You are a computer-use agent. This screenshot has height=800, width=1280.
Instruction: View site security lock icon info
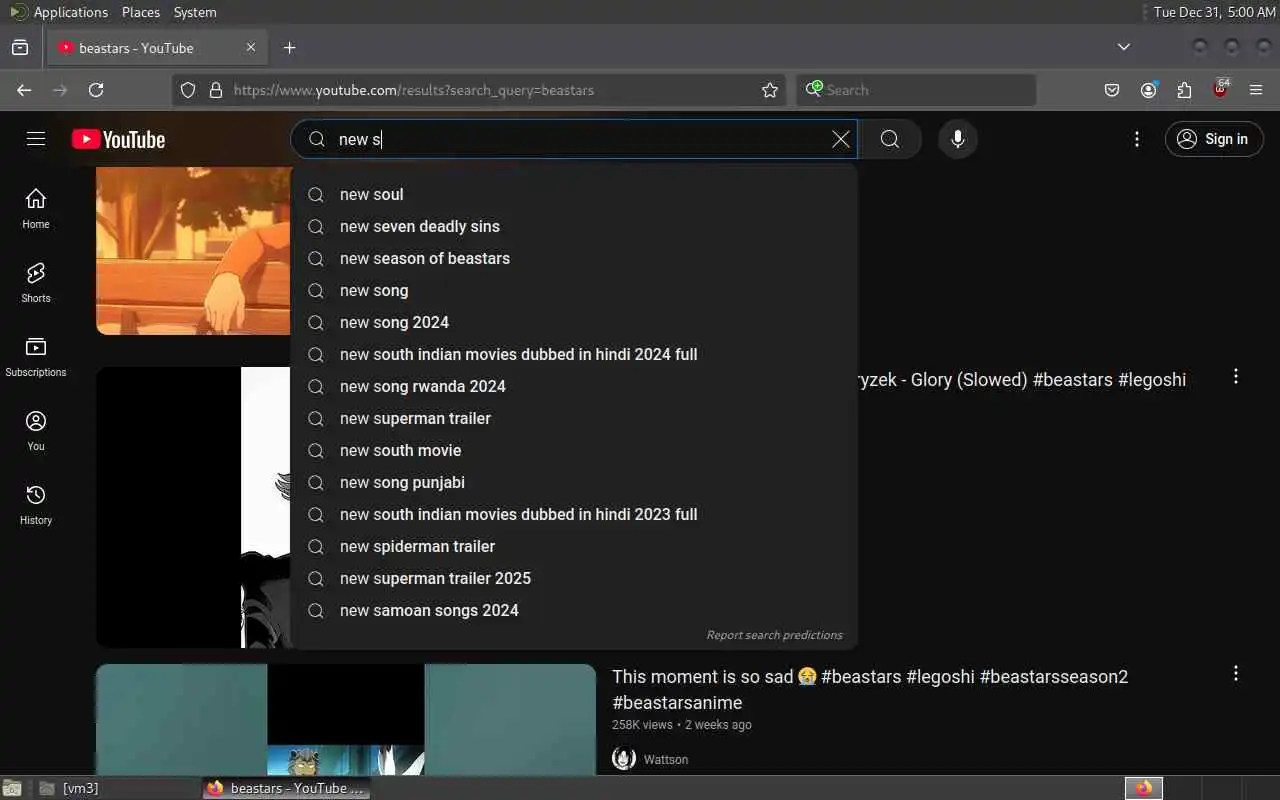click(x=215, y=90)
